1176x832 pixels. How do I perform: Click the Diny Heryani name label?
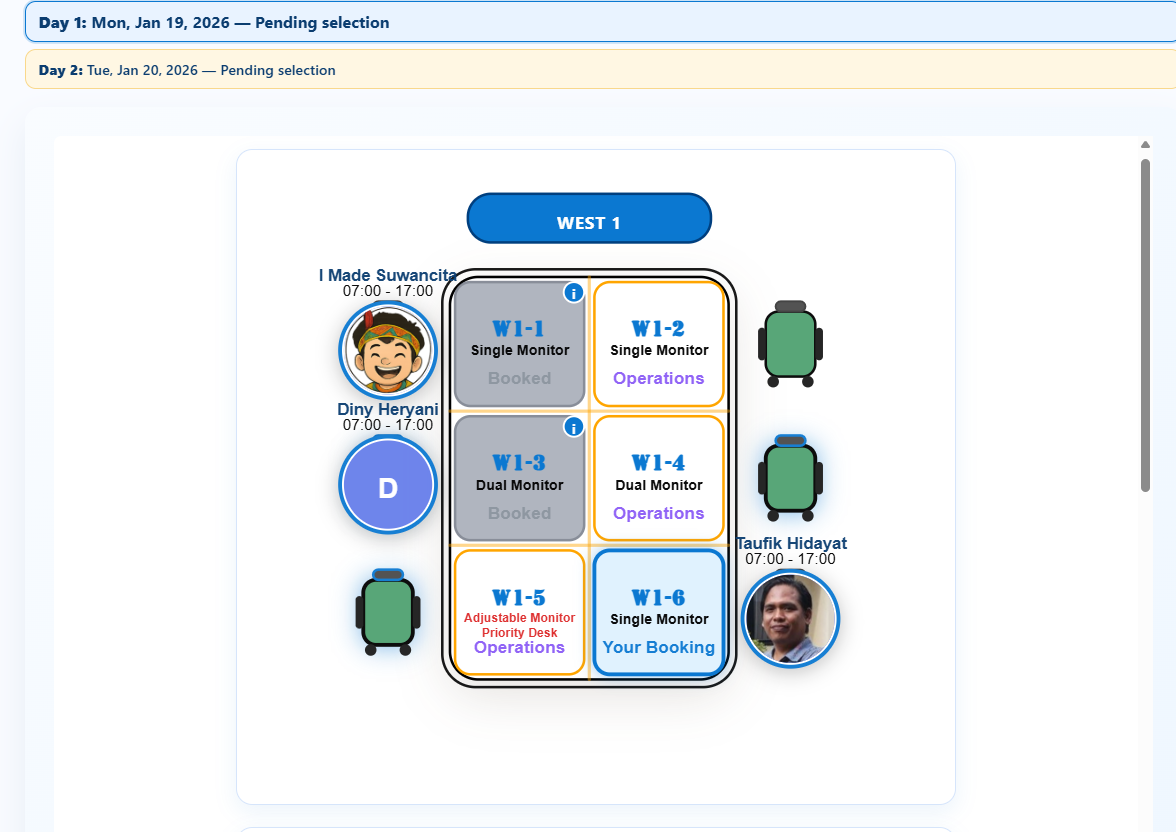click(388, 410)
